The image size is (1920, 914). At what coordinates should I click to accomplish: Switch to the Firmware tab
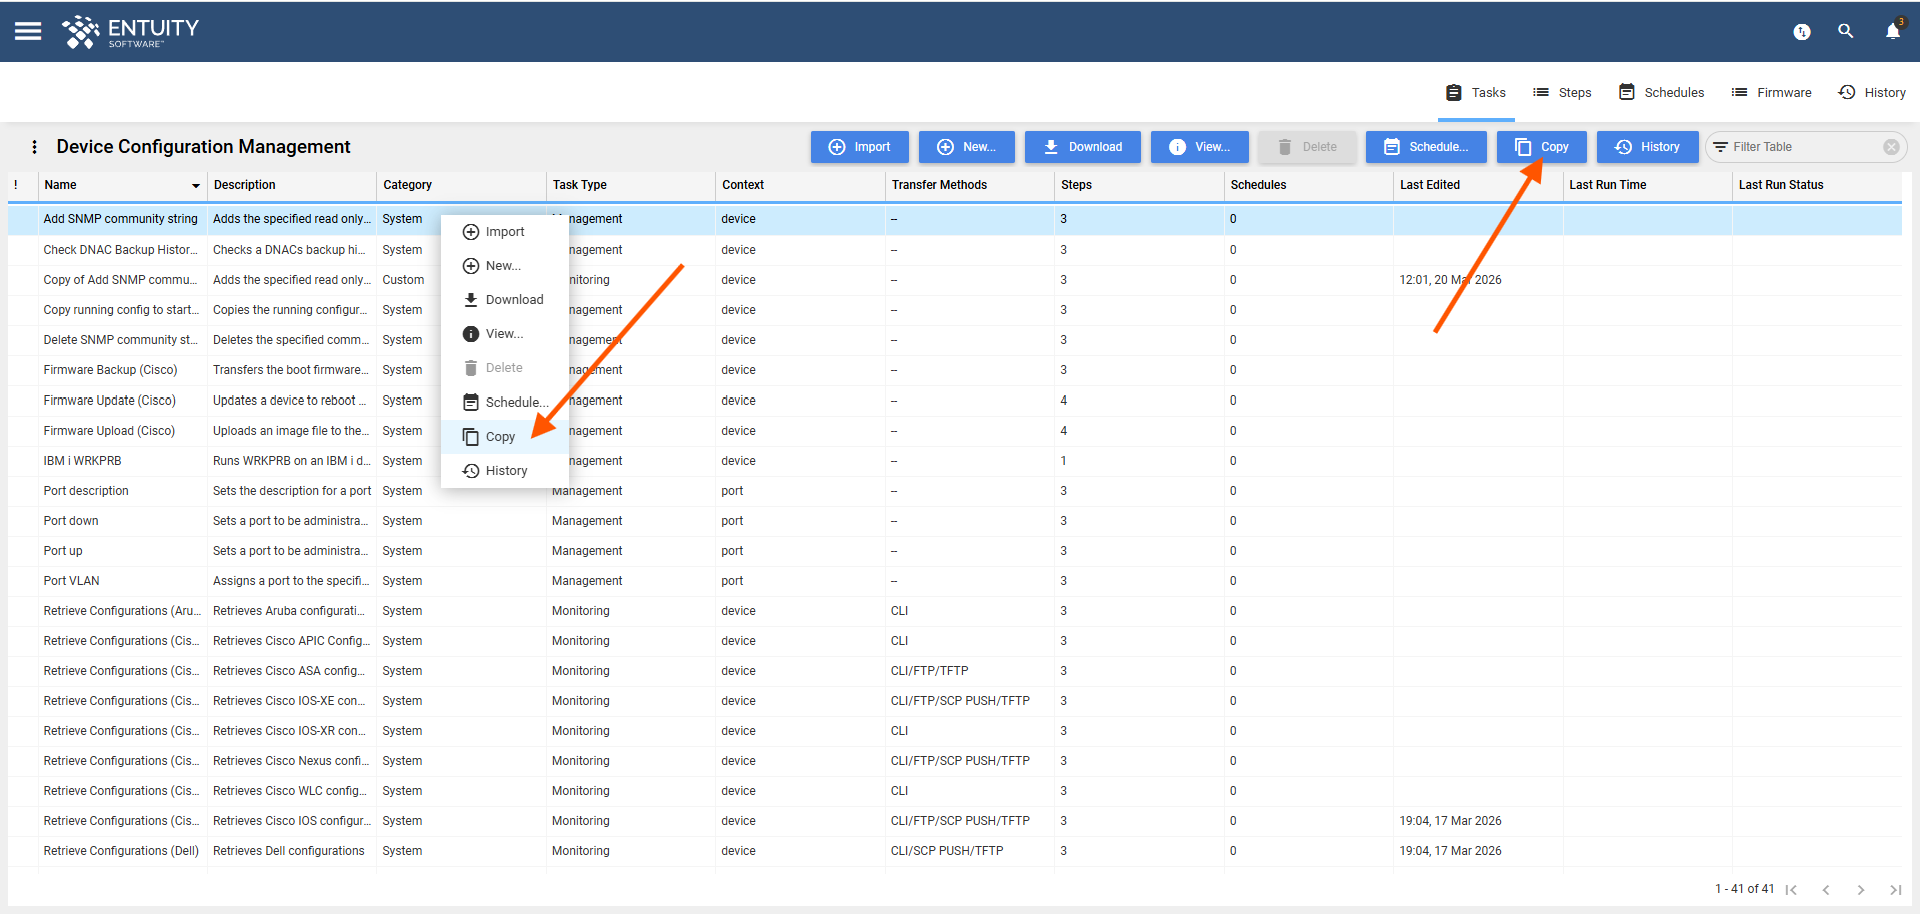pyautogui.click(x=1771, y=92)
